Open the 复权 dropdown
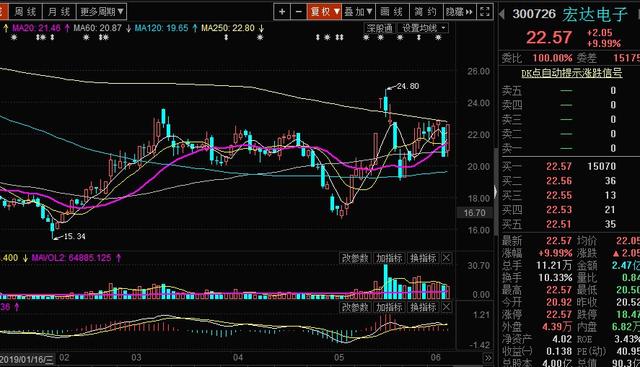 (324, 12)
